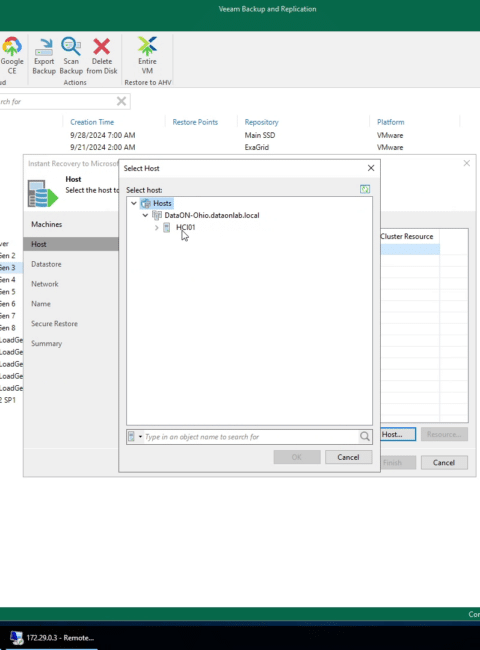Launch Scan Backup action

point(71,56)
